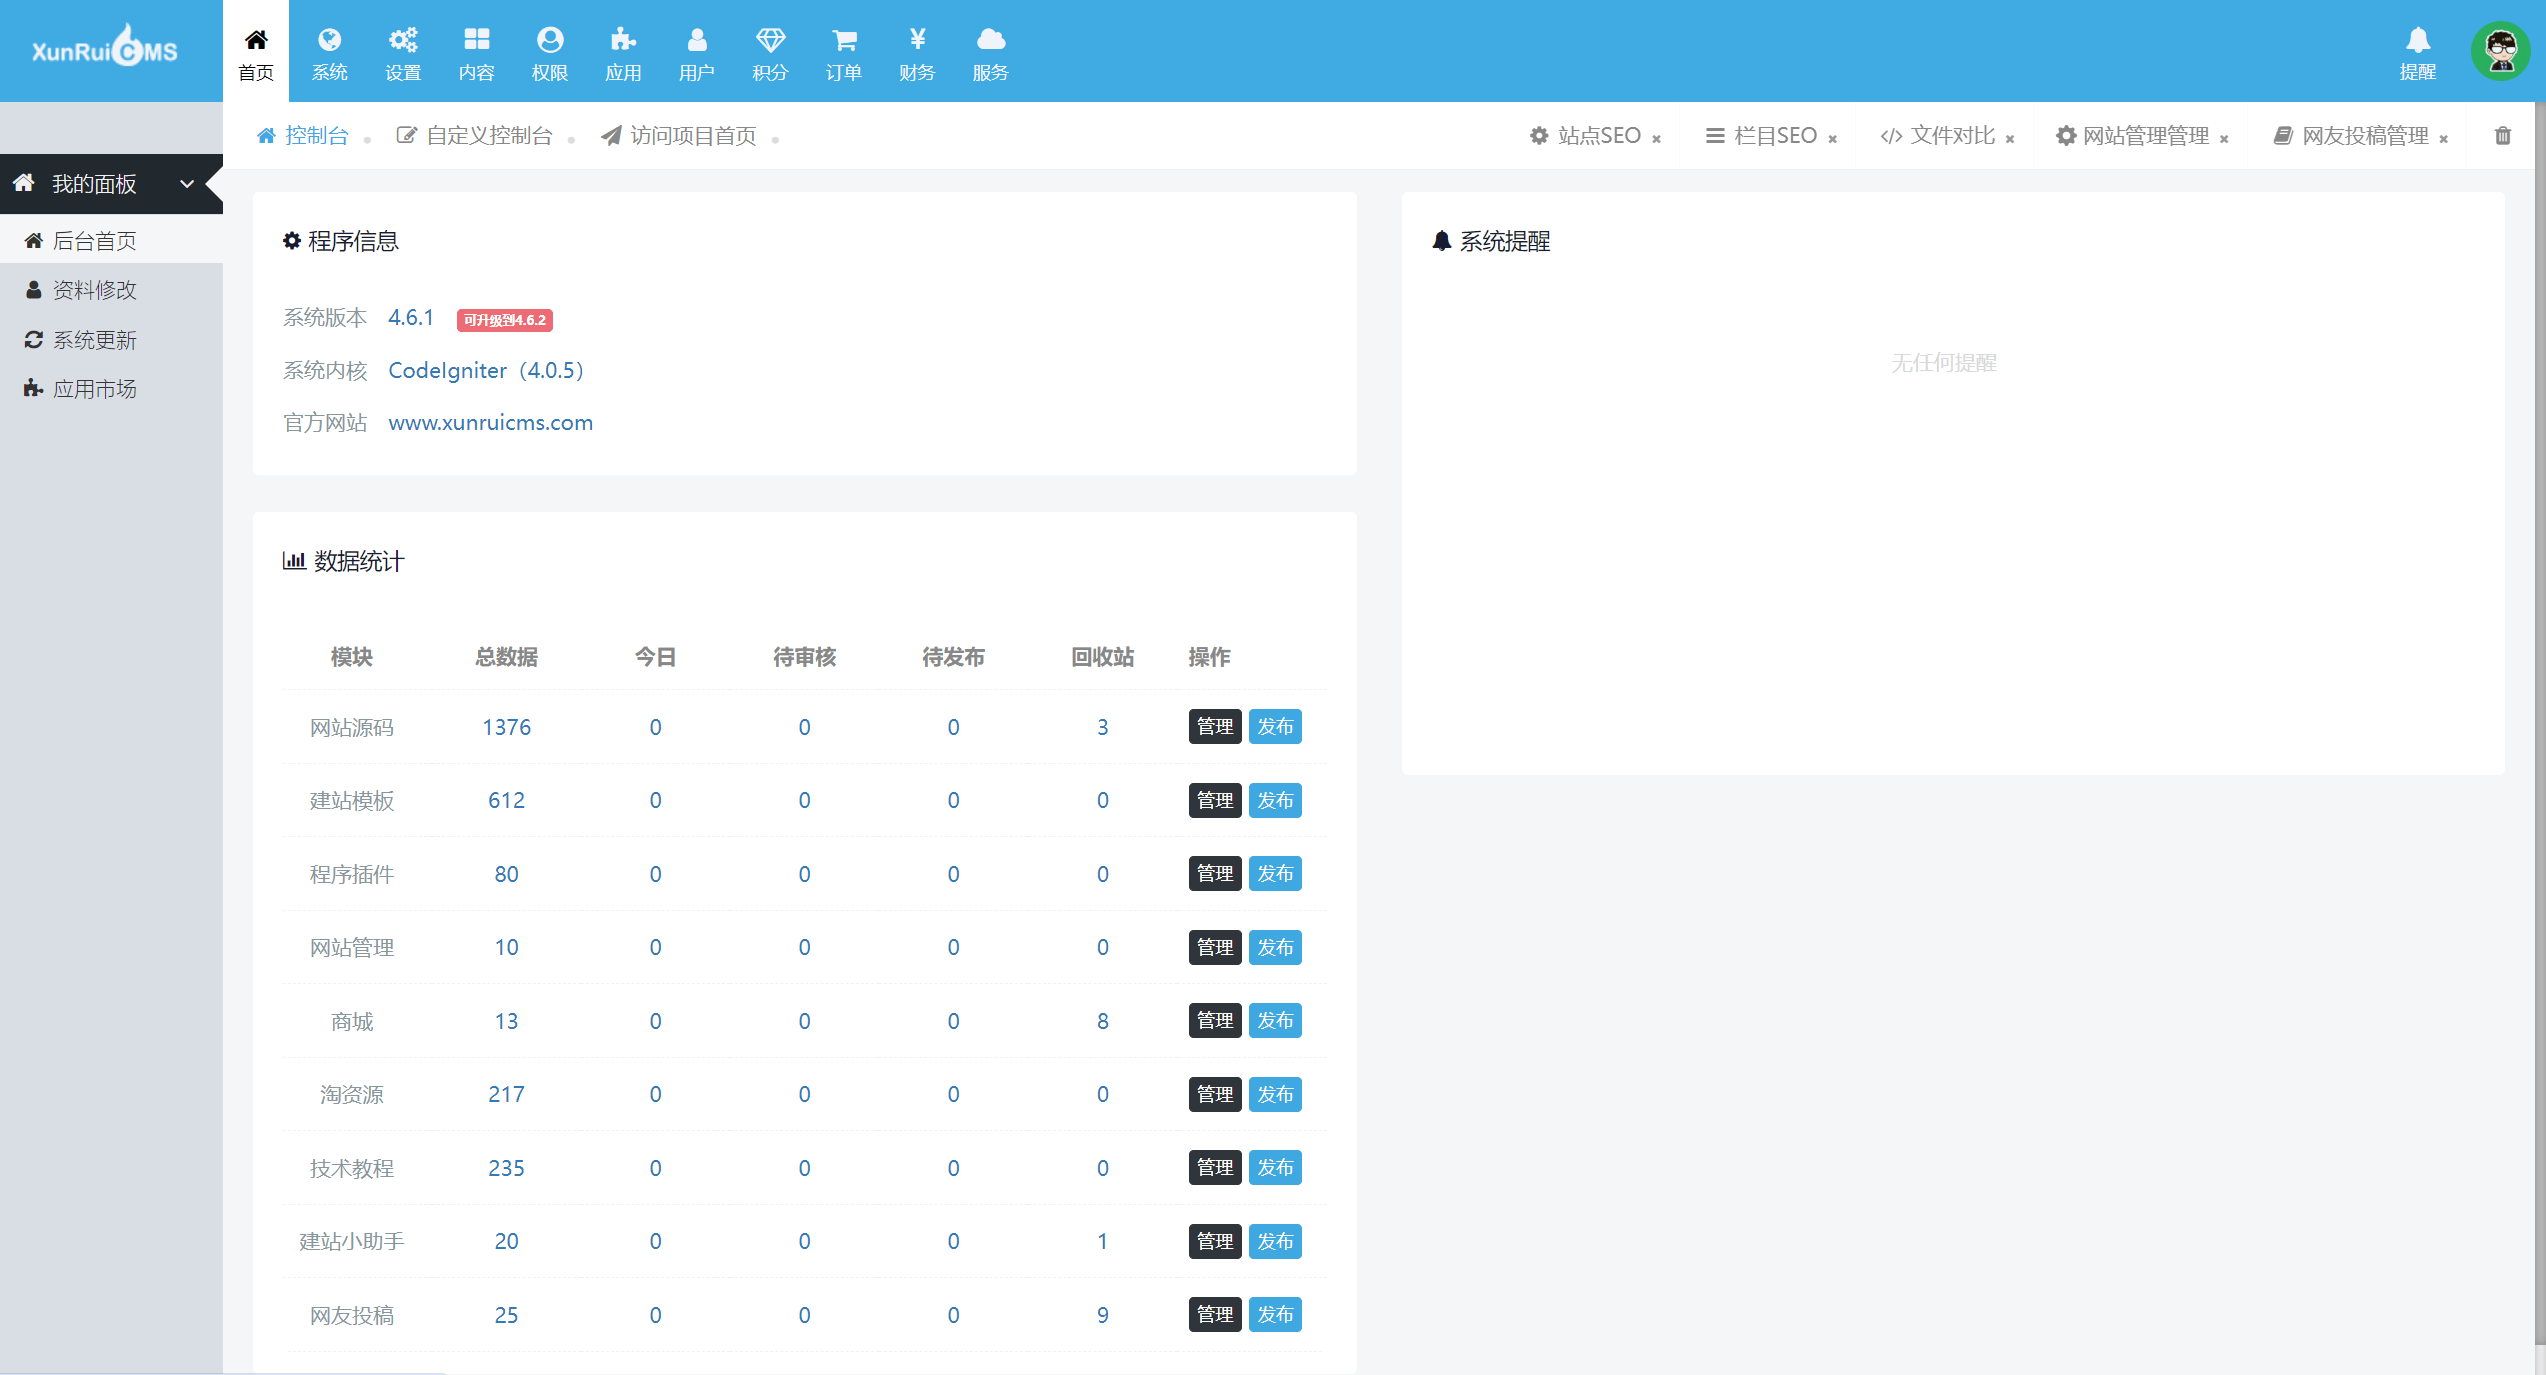Click 管理 for the 淘资源 row
The height and width of the screenshot is (1375, 2546).
point(1215,1094)
